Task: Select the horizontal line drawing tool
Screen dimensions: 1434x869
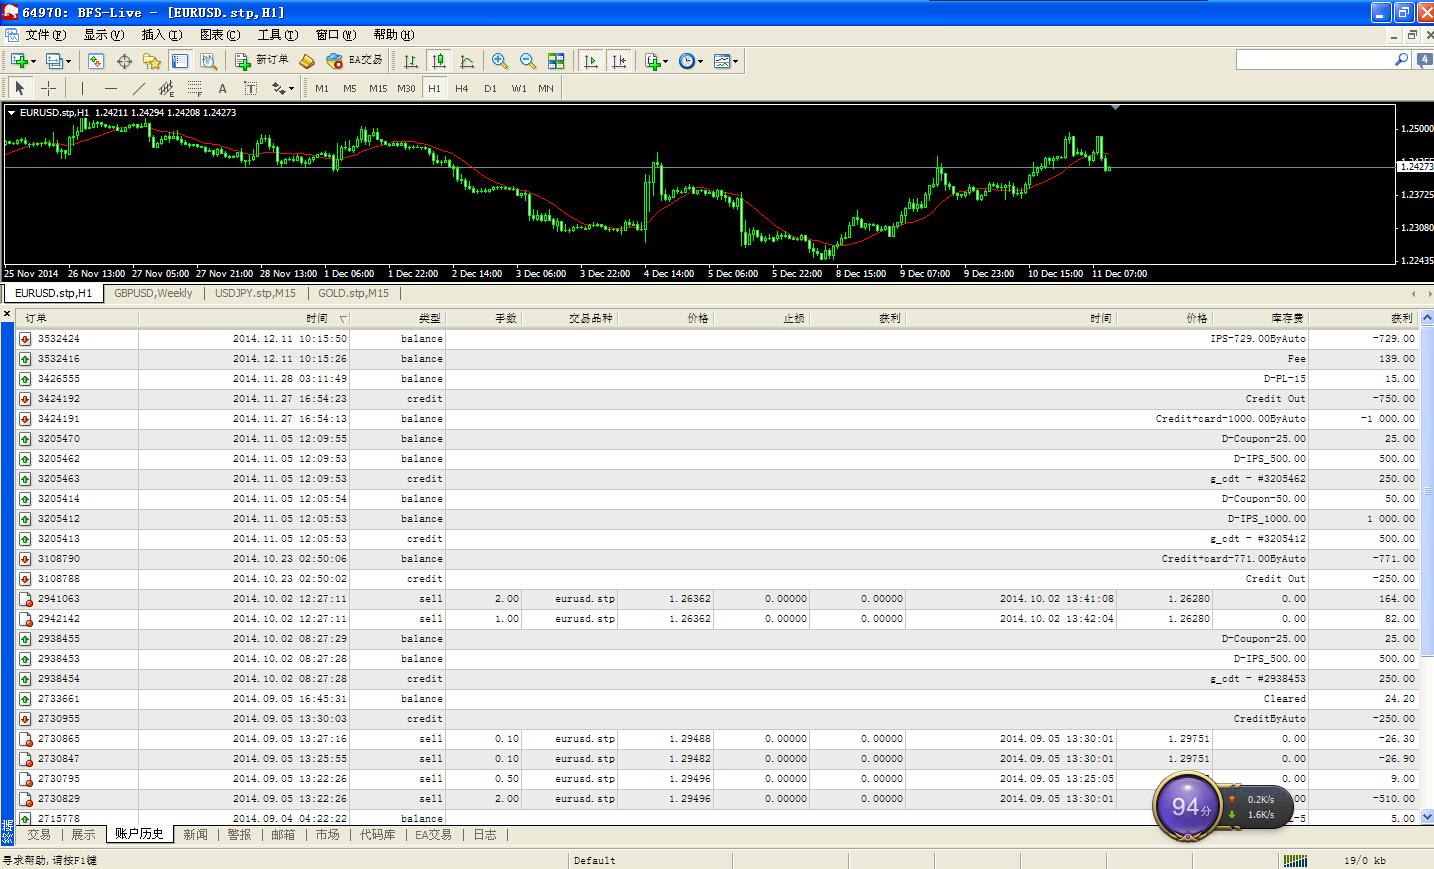Action: click(111, 88)
